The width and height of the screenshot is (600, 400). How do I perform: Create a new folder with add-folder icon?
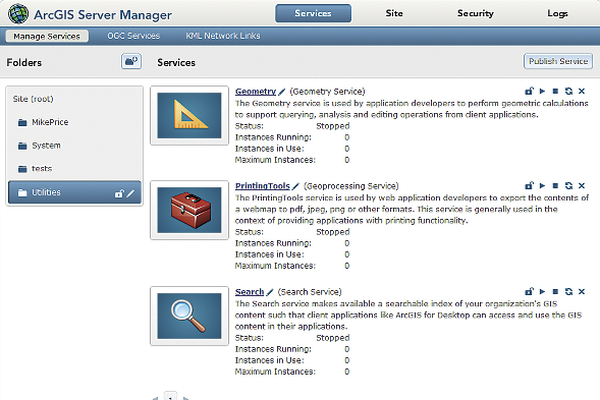(130, 62)
